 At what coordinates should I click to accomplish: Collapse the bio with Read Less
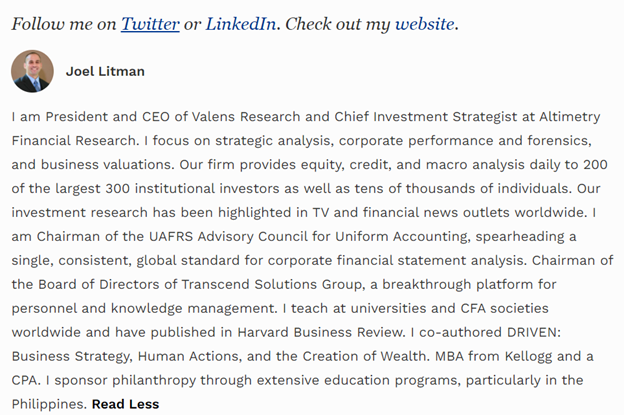click(x=125, y=404)
